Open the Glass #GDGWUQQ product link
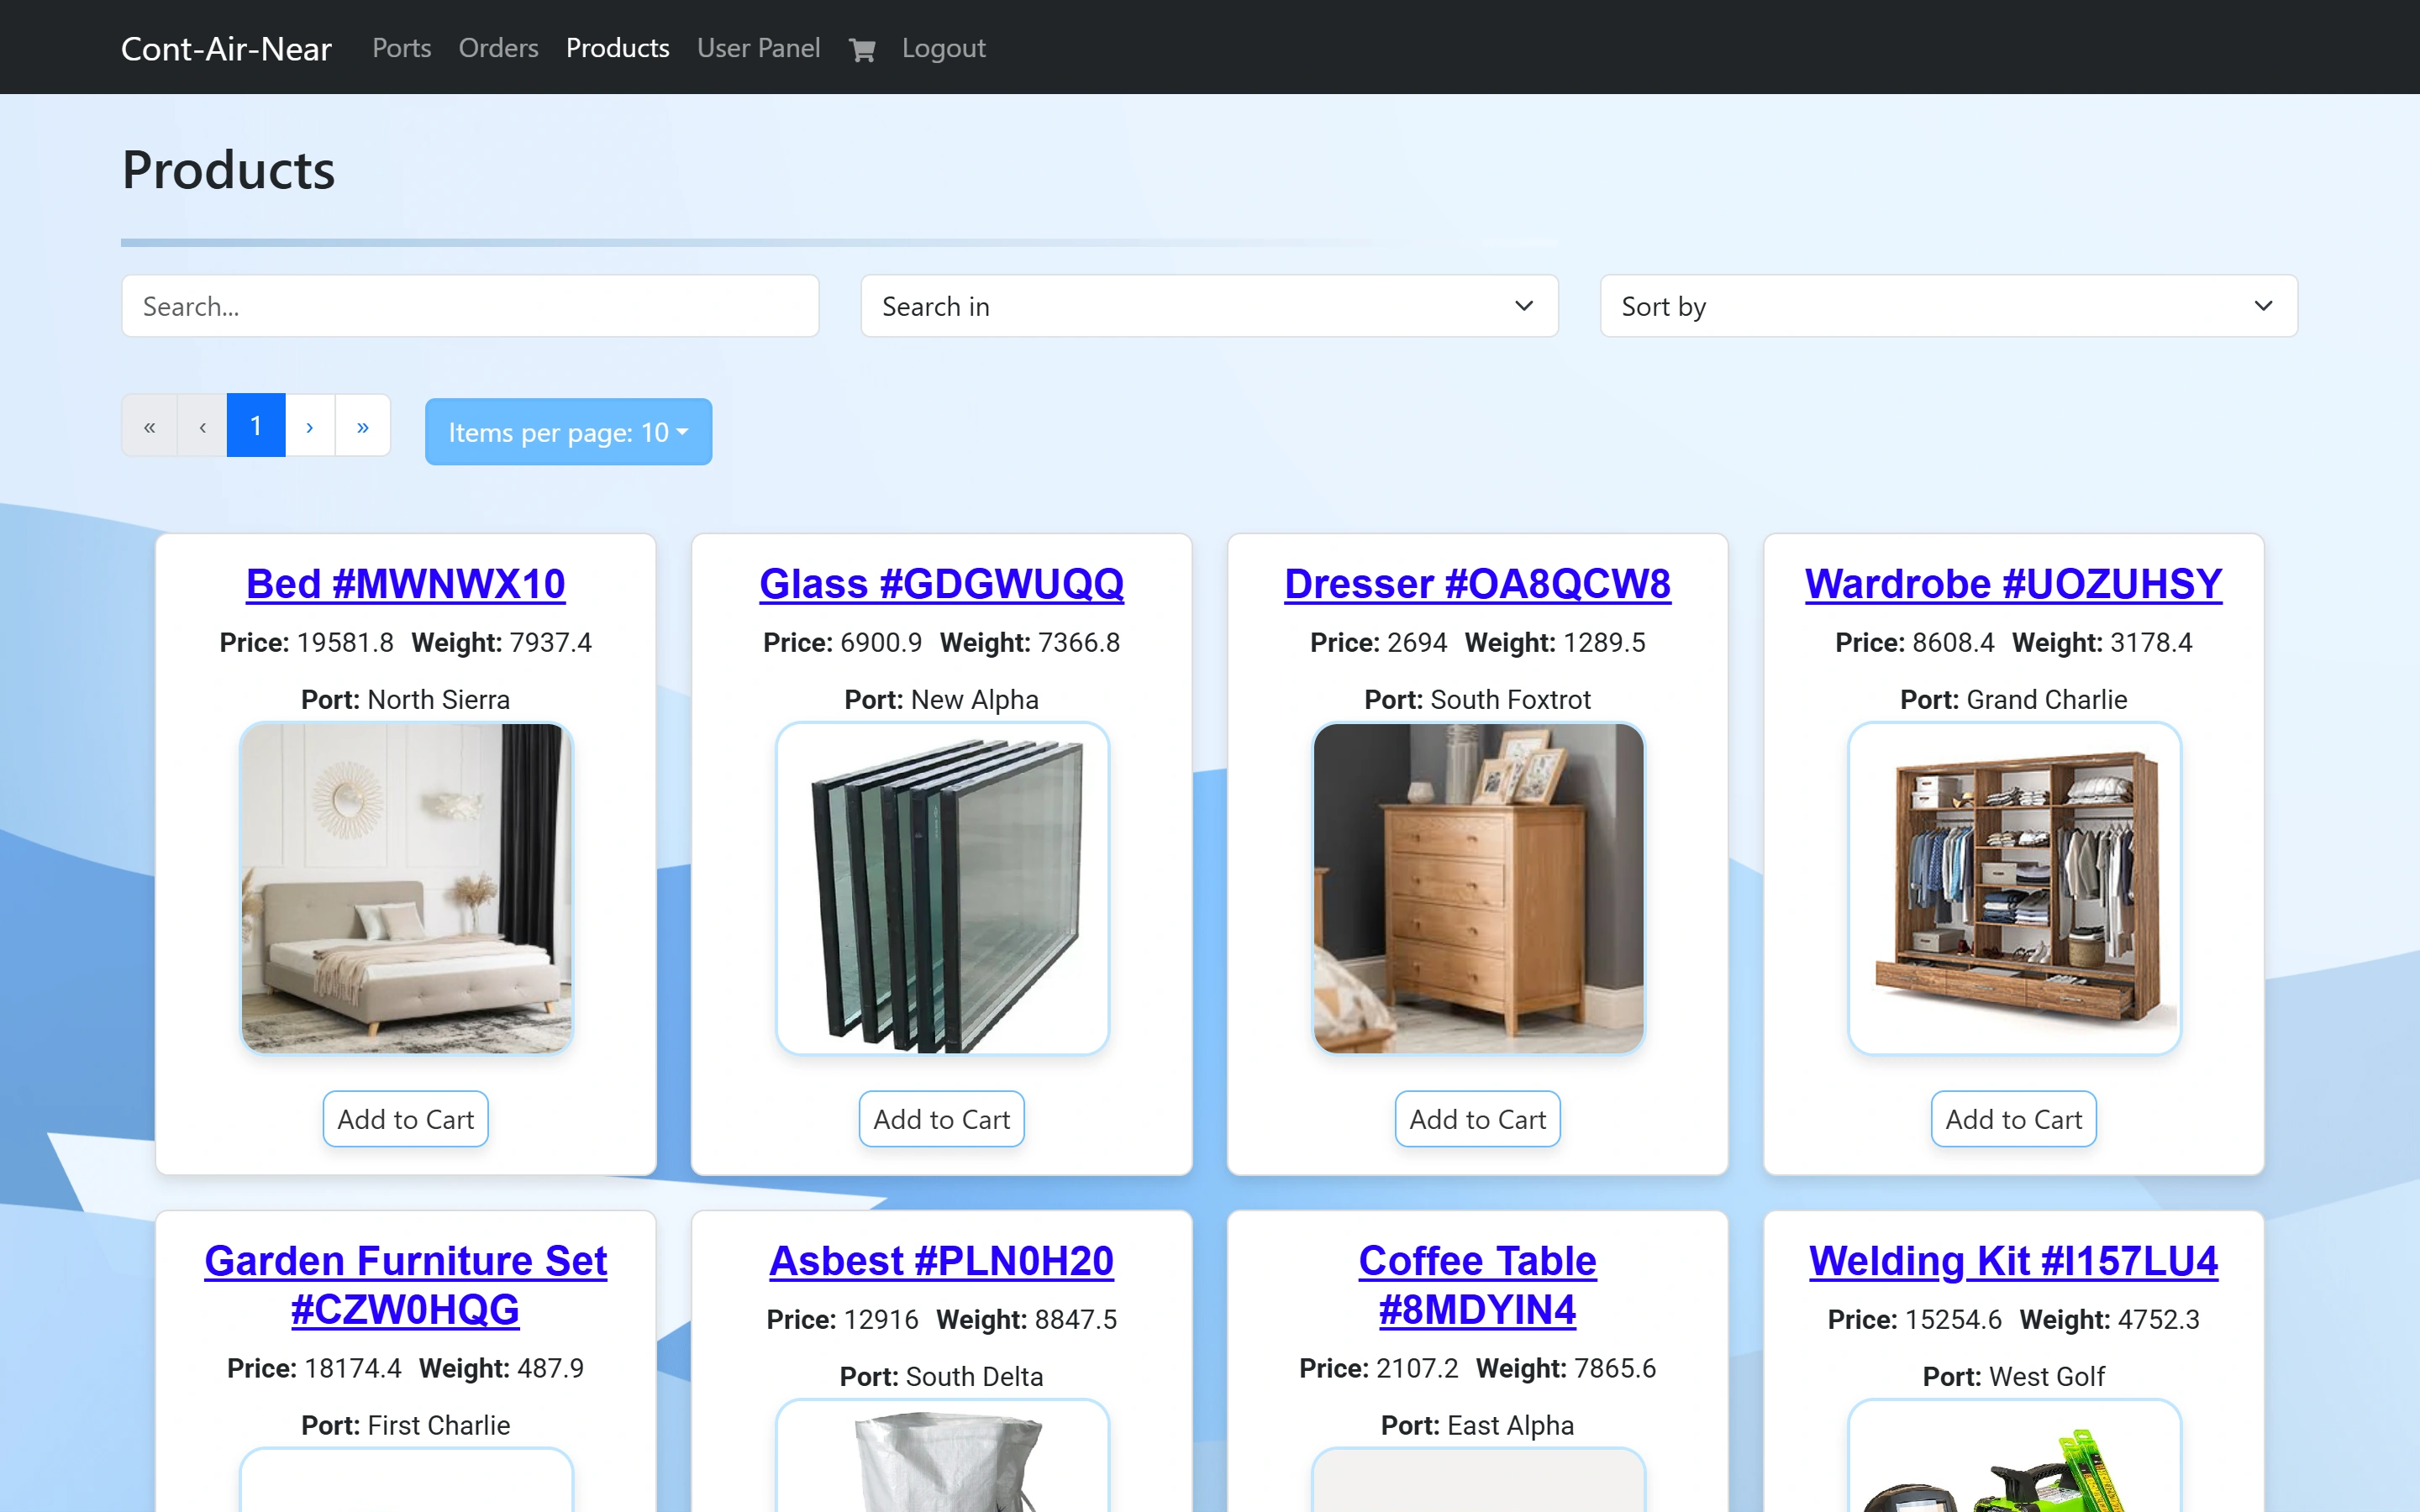 pyautogui.click(x=941, y=584)
